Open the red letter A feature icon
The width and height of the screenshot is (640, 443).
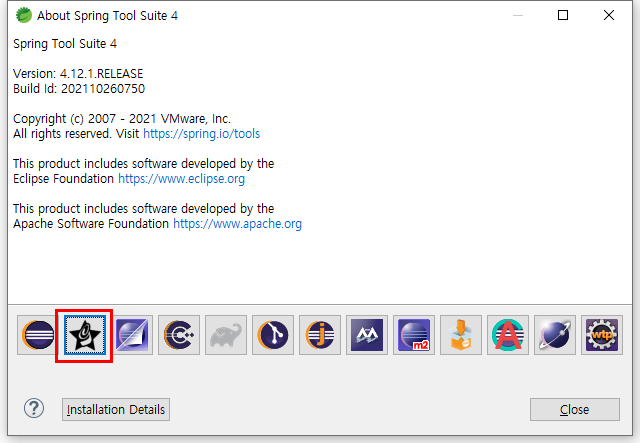pyautogui.click(x=508, y=335)
